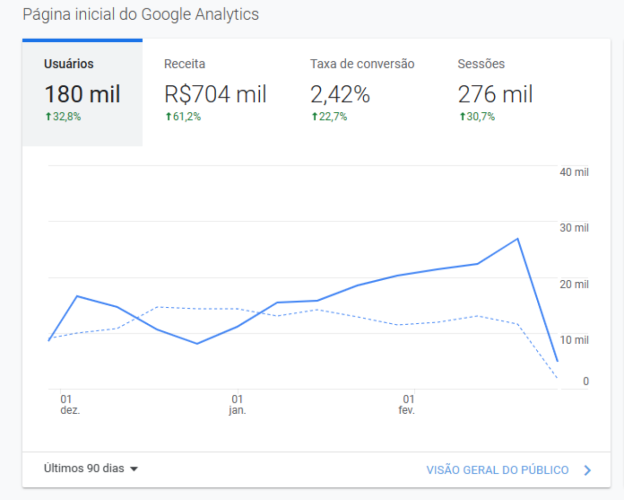624x500 pixels.
Task: Click the chevron next to Visão Geral do Público
Action: tap(587, 471)
